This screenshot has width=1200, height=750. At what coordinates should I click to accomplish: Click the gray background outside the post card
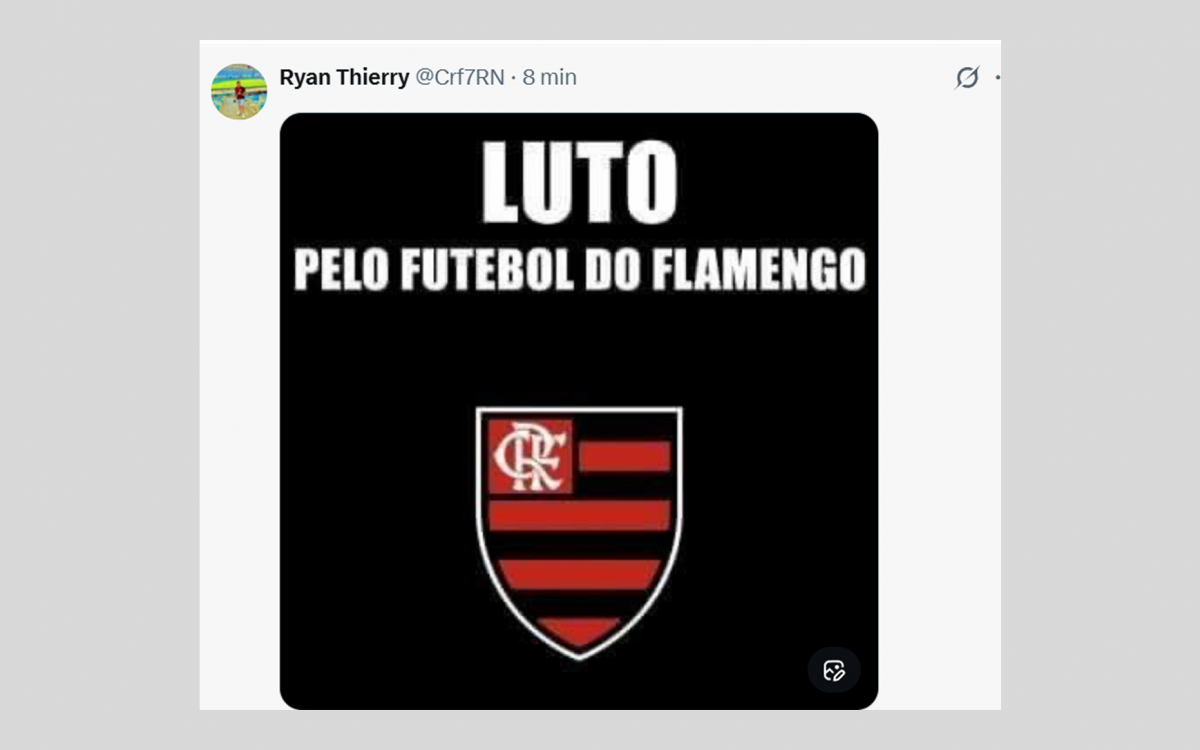click(x=100, y=400)
